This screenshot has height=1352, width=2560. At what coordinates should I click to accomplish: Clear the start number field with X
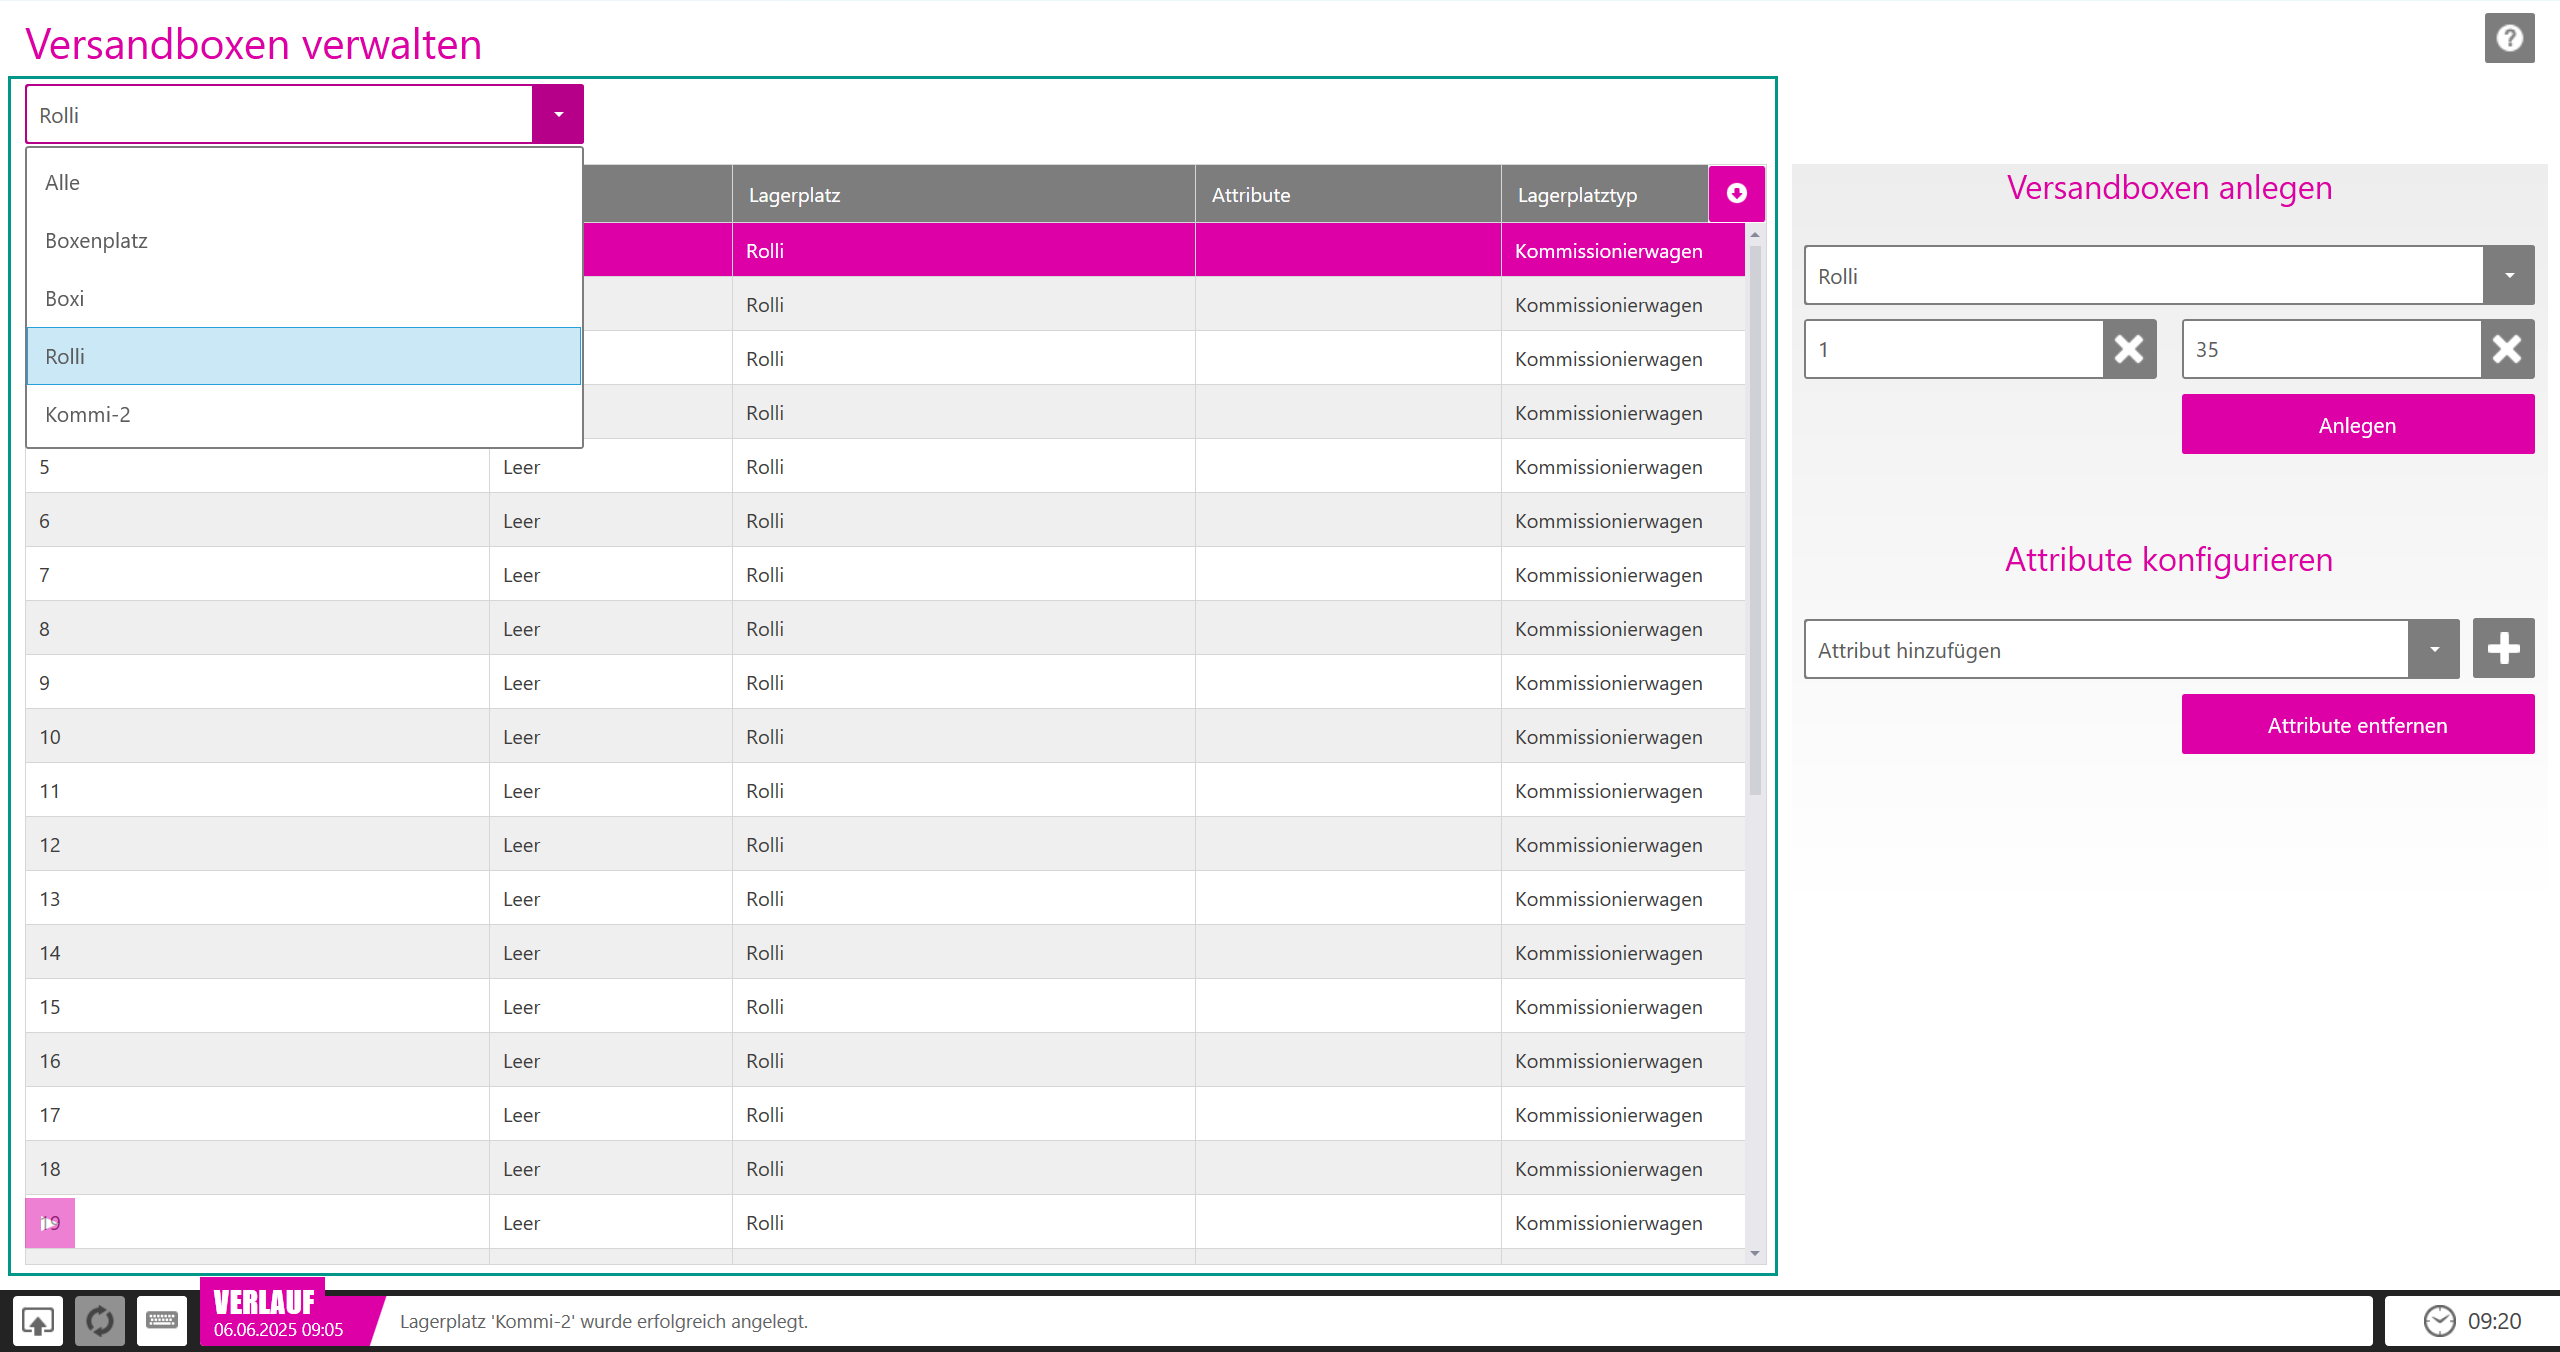pyautogui.click(x=2129, y=349)
